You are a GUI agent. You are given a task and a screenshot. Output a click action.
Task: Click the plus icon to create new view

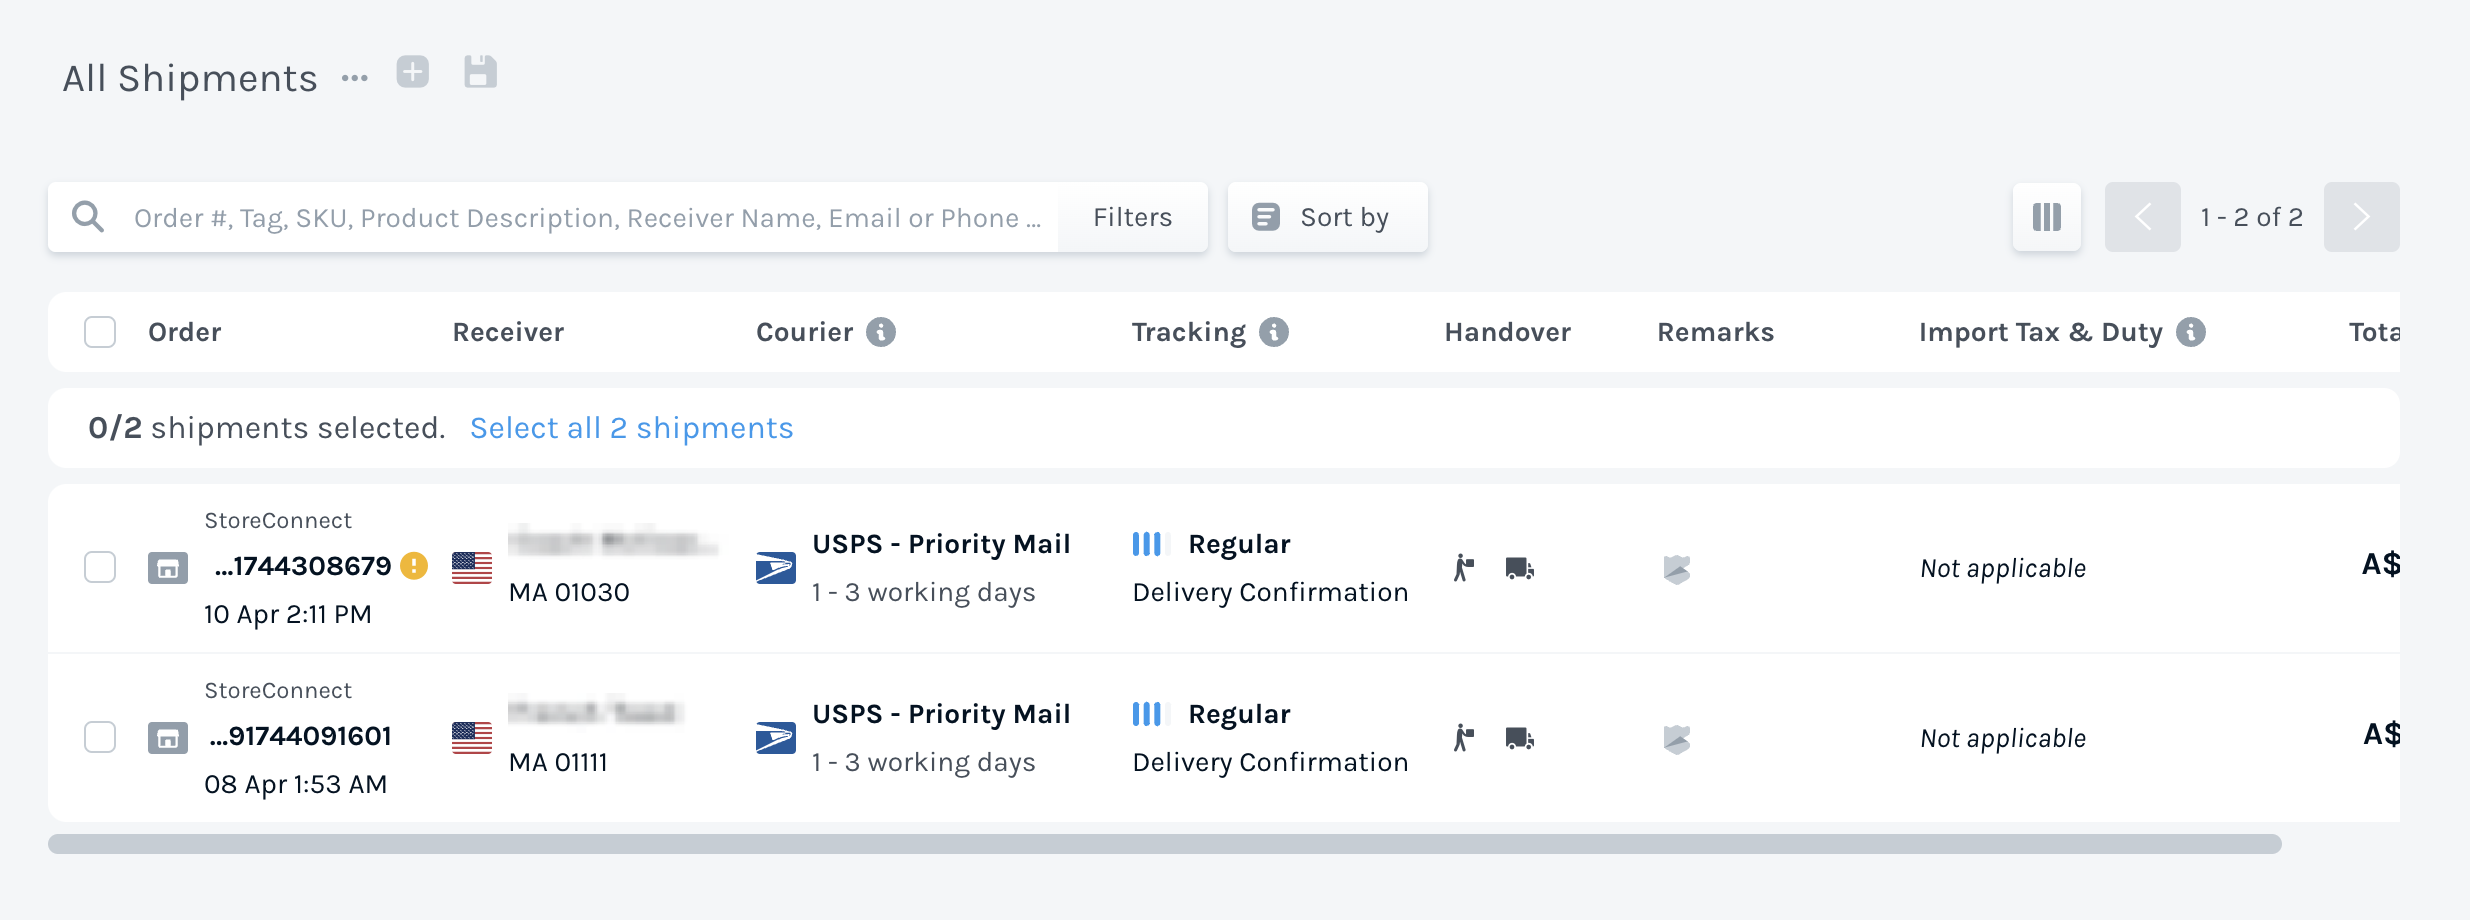click(414, 72)
